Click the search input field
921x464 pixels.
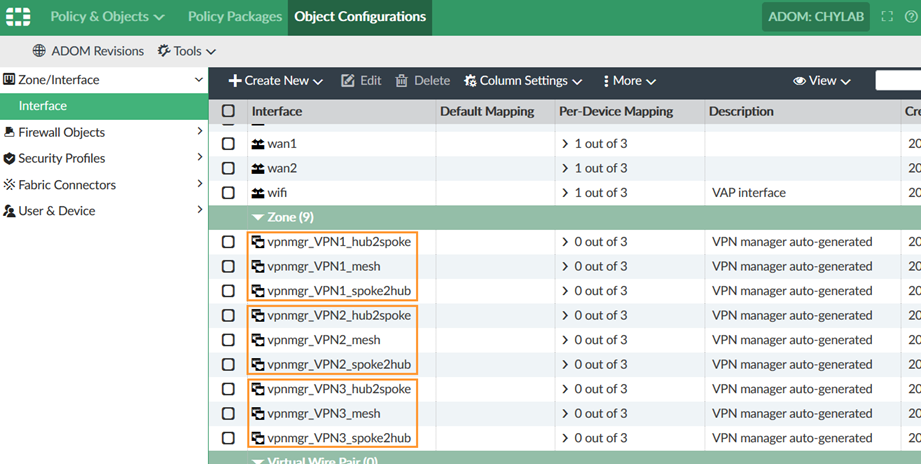[898, 80]
